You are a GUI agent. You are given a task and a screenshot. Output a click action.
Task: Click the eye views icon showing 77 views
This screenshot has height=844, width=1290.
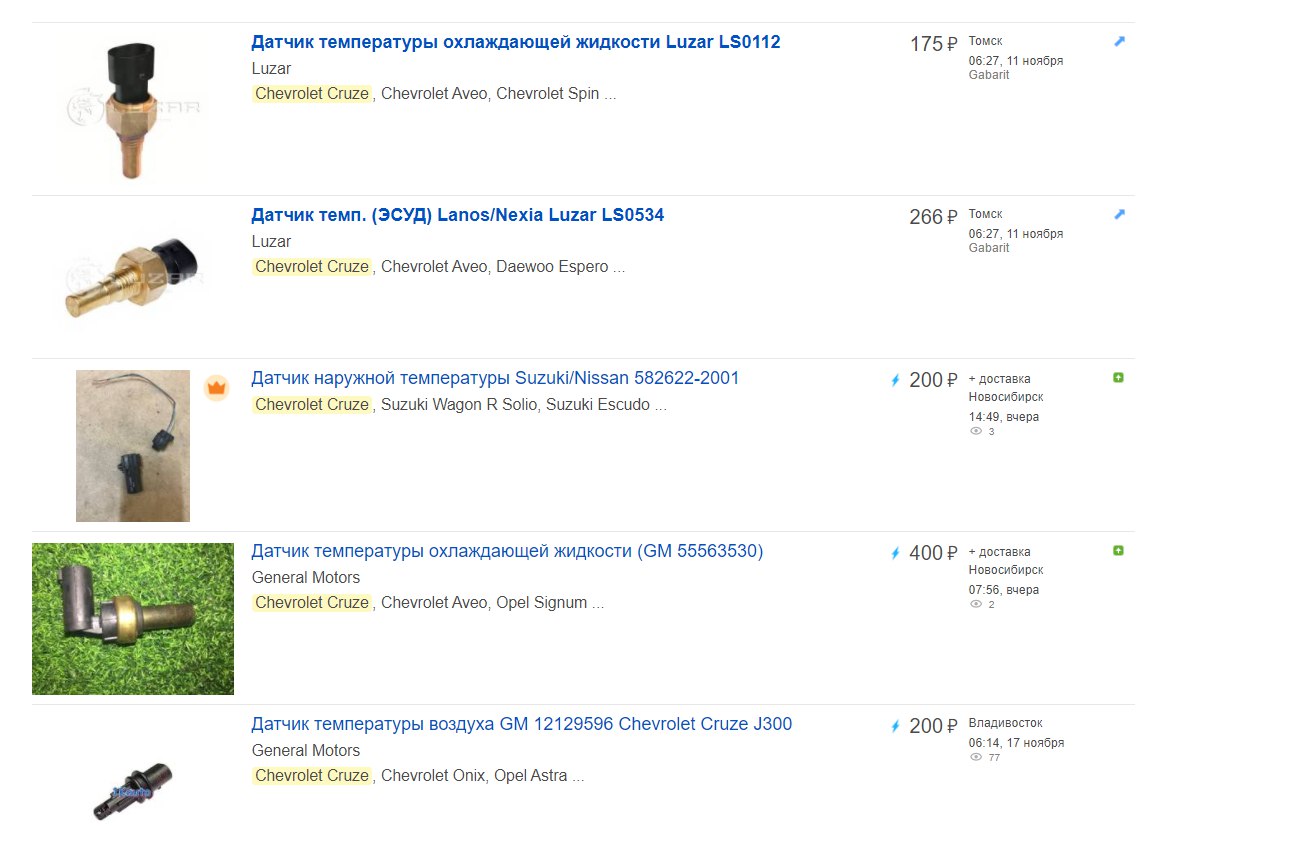click(x=976, y=758)
